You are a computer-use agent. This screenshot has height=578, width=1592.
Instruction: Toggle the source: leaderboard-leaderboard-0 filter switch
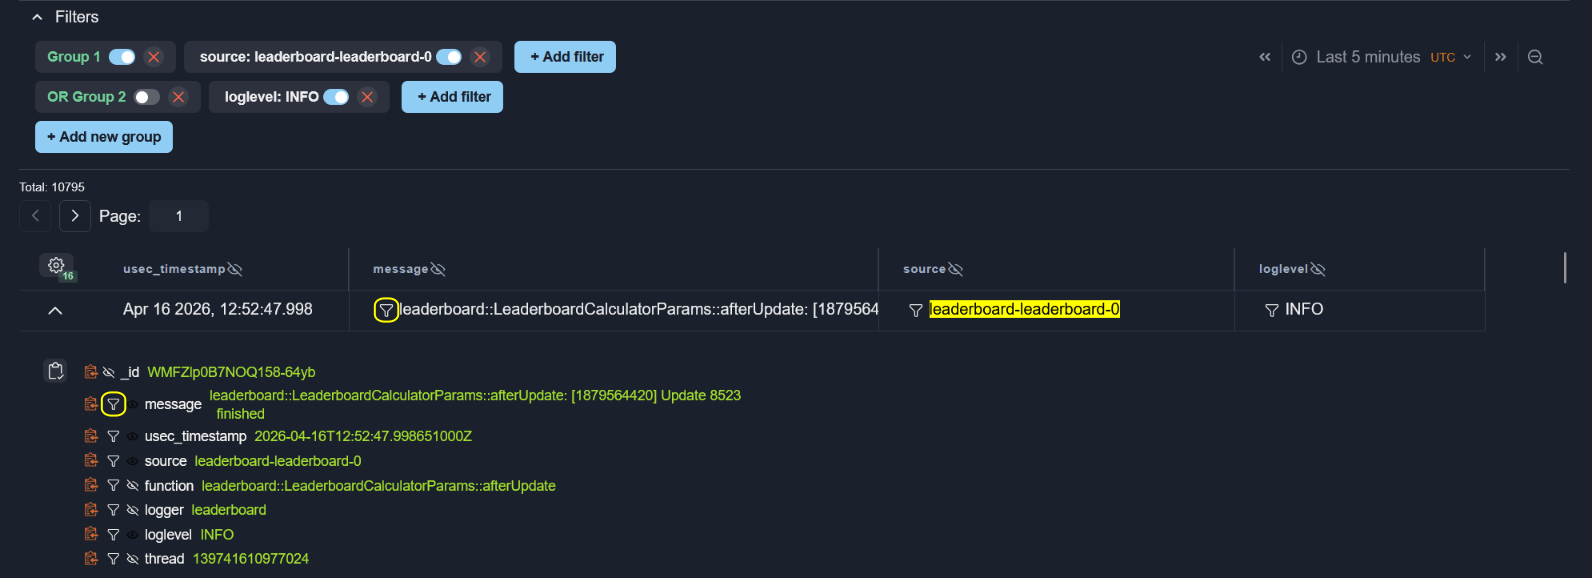(x=449, y=57)
